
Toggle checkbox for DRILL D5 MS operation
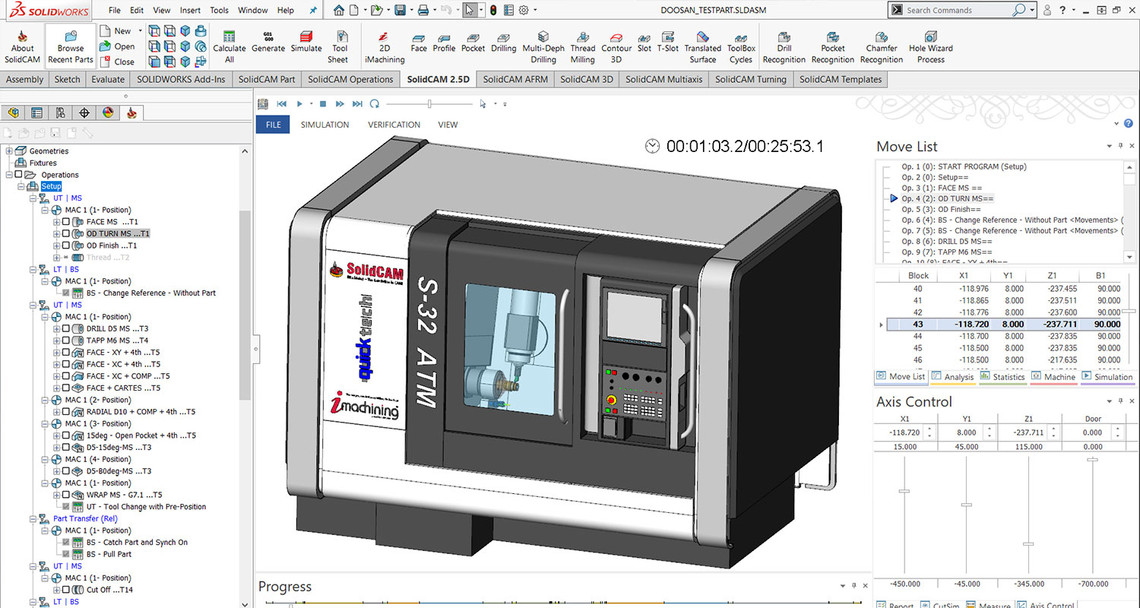coord(66,329)
